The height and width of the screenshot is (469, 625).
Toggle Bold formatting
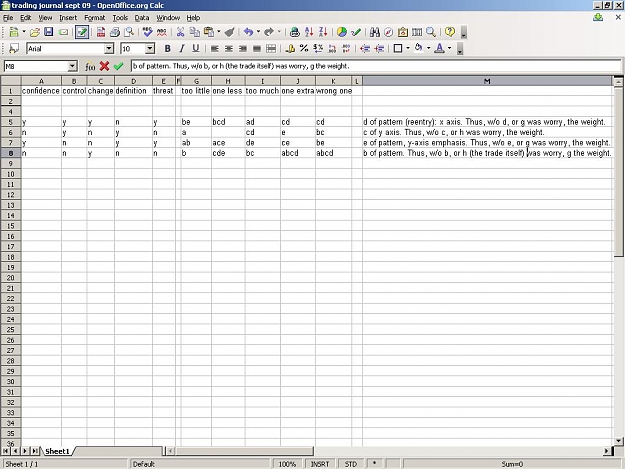coord(167,49)
